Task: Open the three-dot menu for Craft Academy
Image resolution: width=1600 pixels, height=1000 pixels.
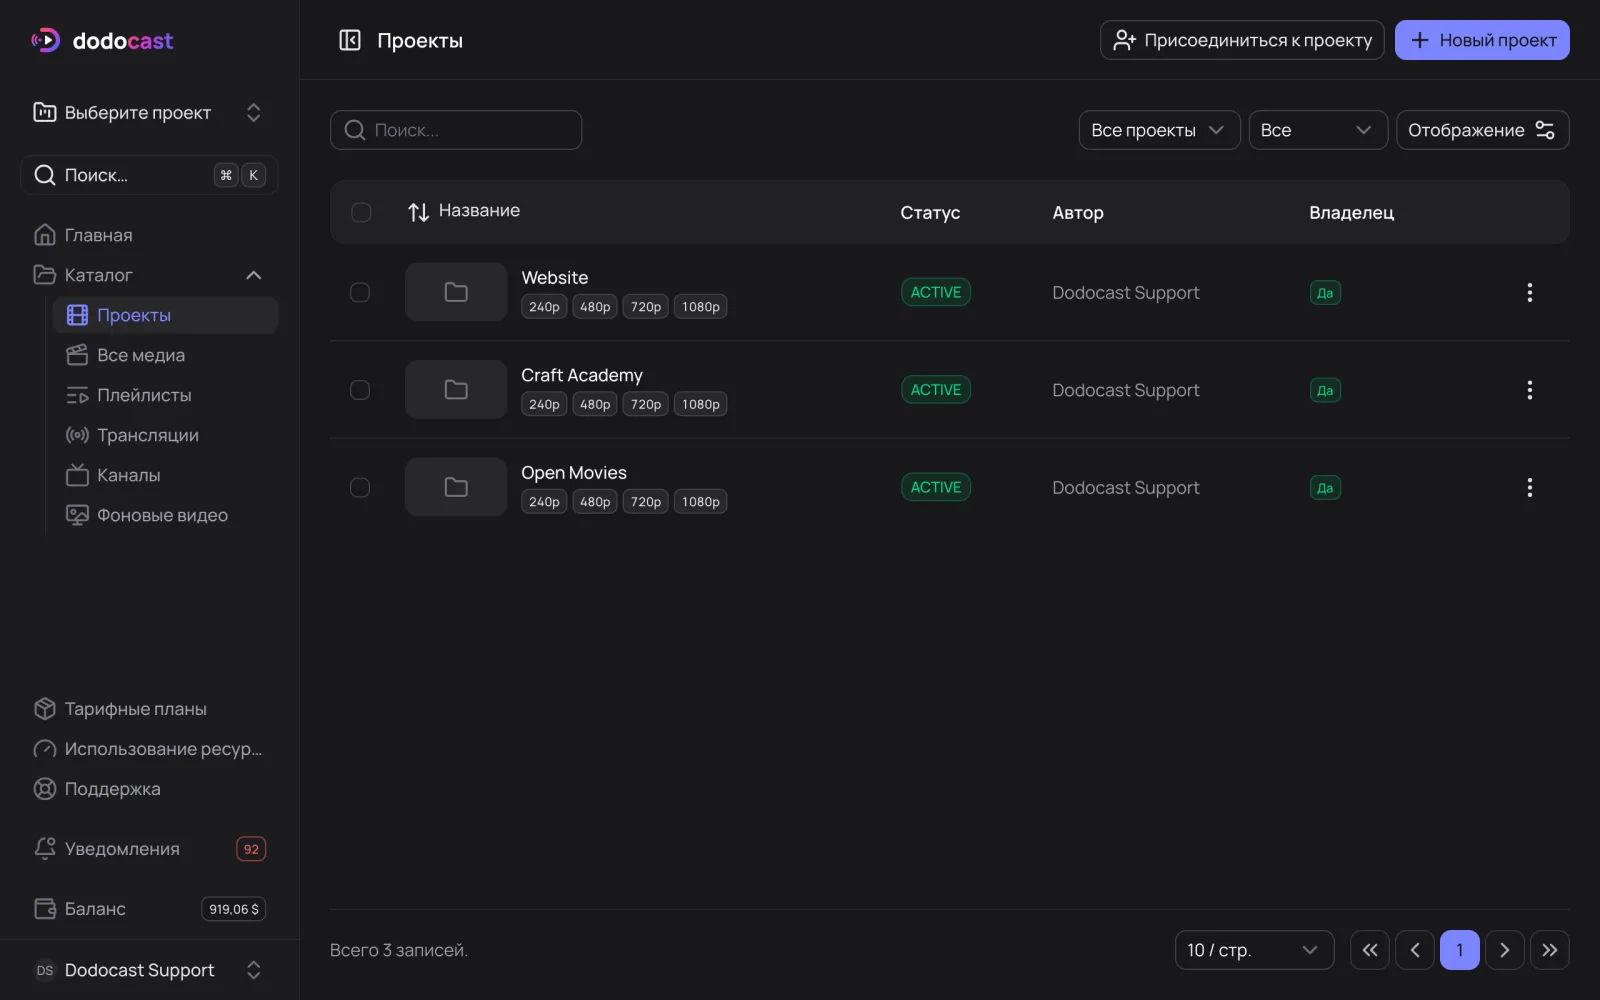Action: (1529, 390)
